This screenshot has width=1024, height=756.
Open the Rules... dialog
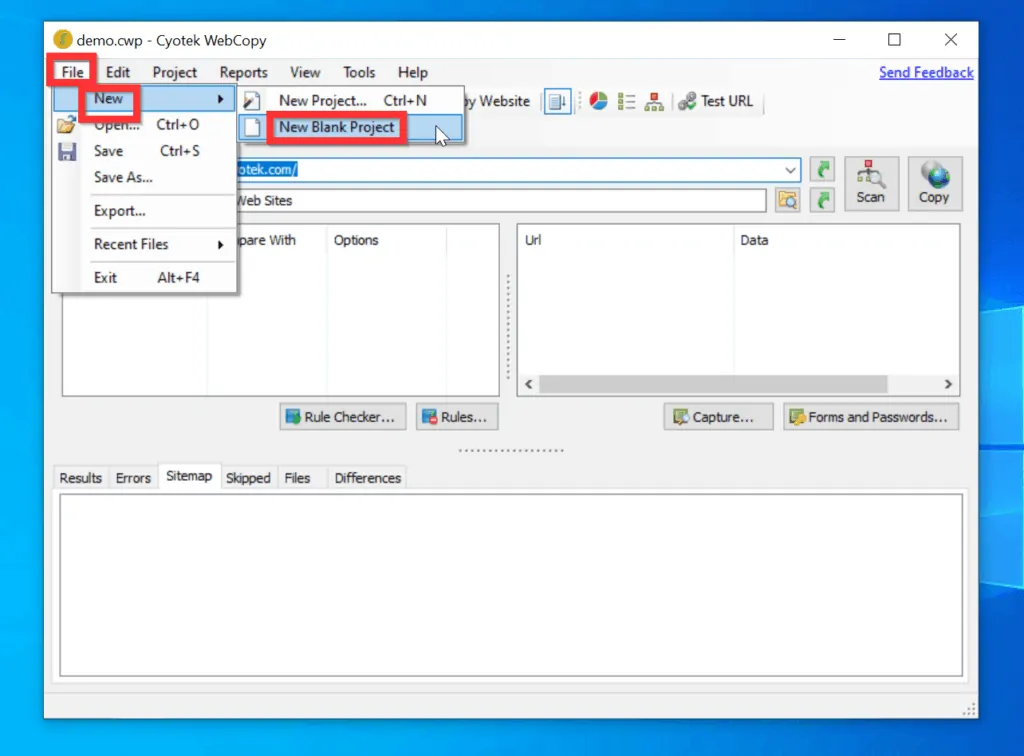[457, 417]
